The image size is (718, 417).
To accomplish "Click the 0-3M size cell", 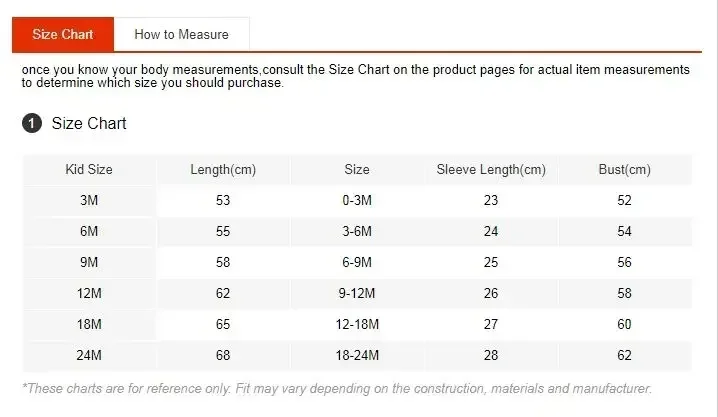I will click(357, 201).
